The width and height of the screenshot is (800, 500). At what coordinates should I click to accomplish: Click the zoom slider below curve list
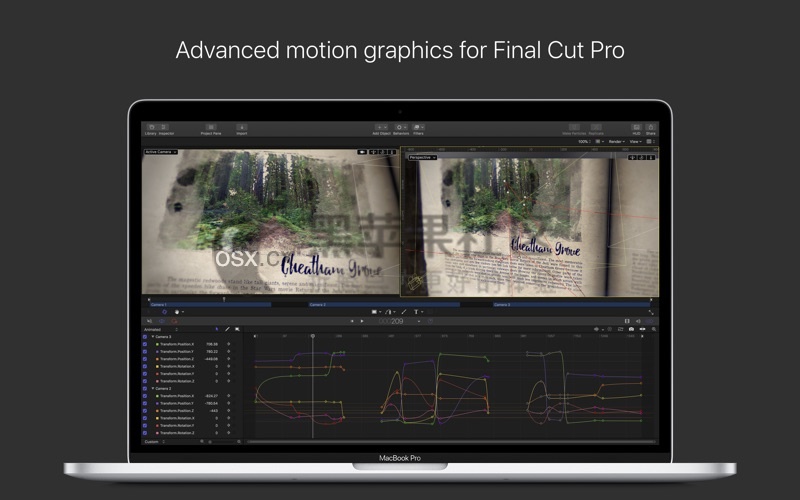click(x=220, y=442)
